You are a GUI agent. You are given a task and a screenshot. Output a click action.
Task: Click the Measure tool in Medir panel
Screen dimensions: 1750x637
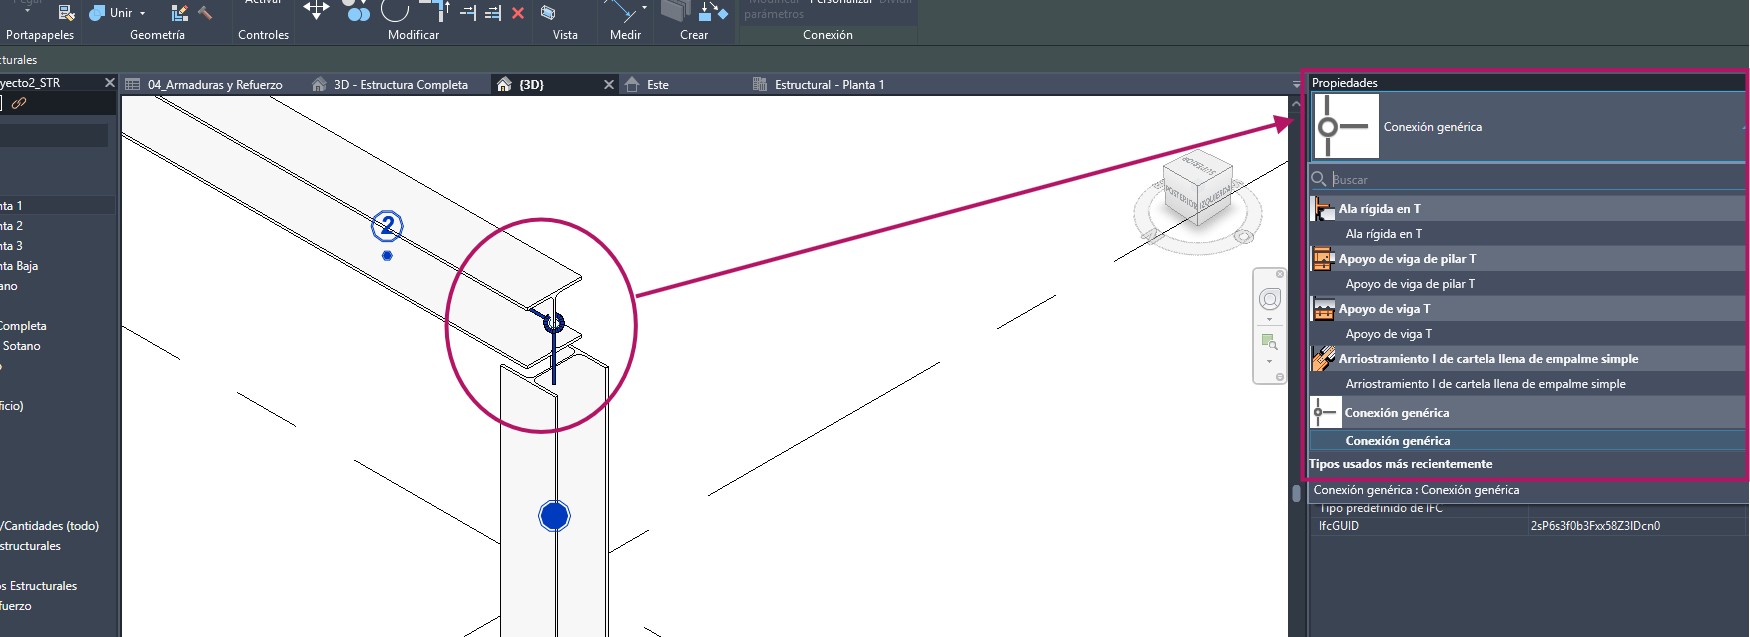(x=621, y=12)
